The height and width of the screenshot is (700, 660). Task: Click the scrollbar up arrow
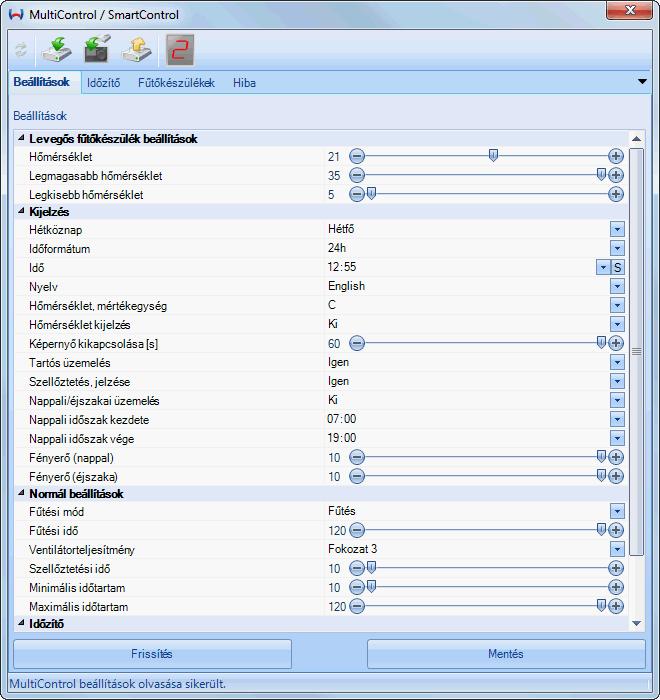point(637,139)
